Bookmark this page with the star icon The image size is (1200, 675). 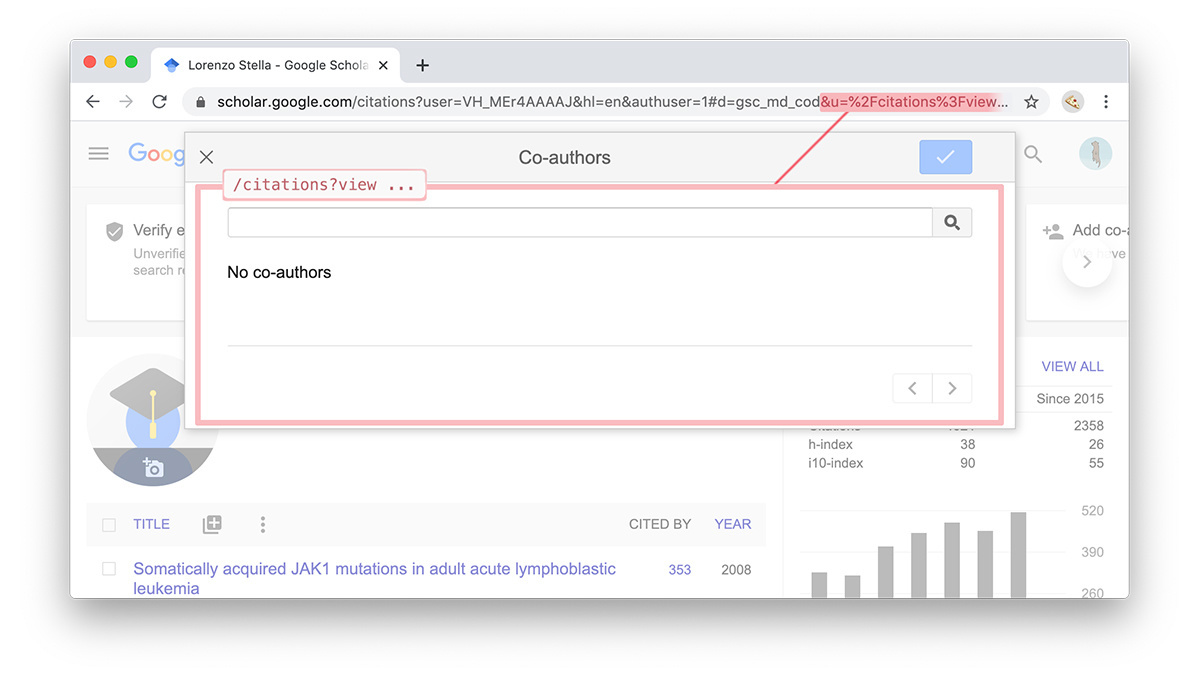[x=1031, y=102]
